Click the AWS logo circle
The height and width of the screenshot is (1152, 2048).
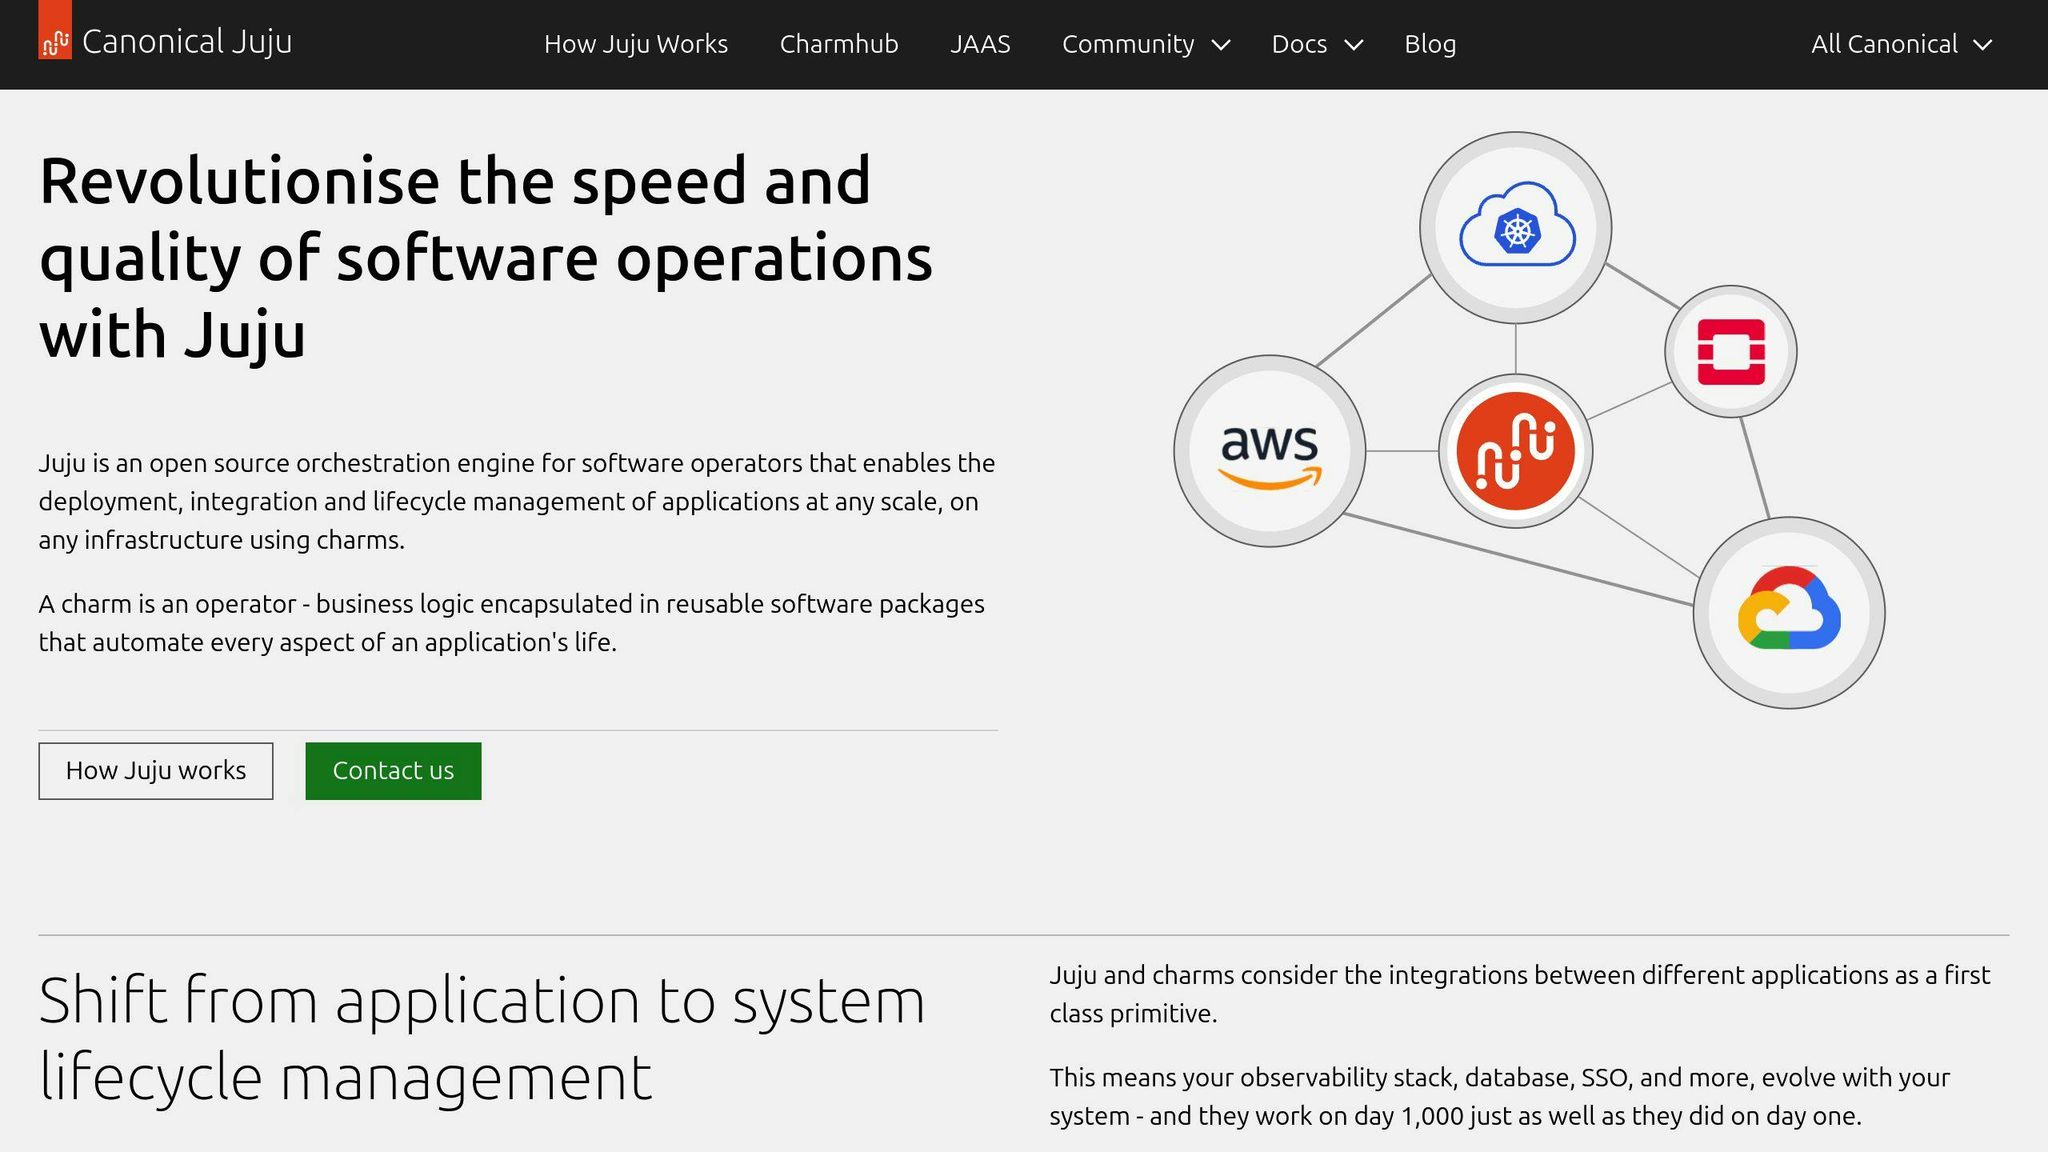[1270, 452]
